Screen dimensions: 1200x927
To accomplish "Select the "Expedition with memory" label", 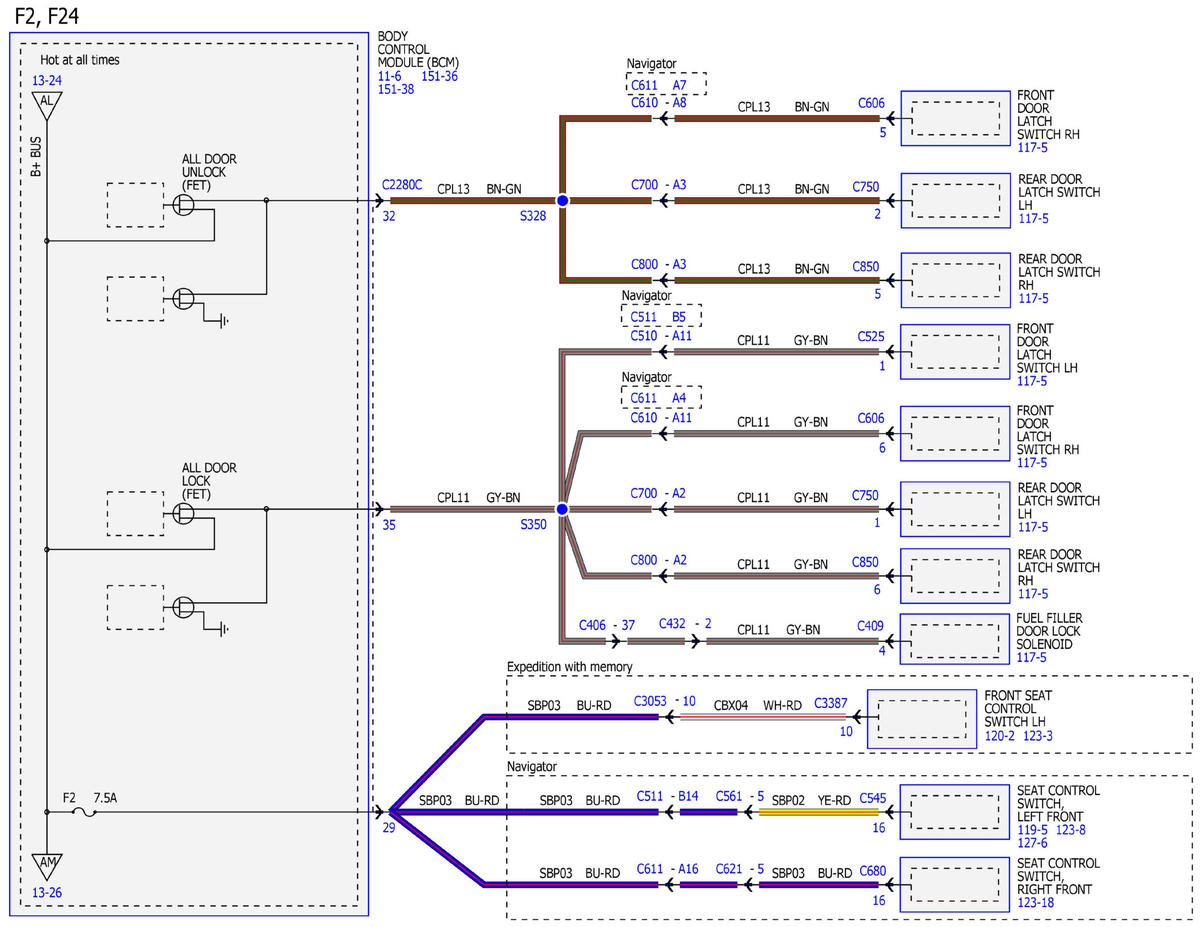I will (570, 667).
